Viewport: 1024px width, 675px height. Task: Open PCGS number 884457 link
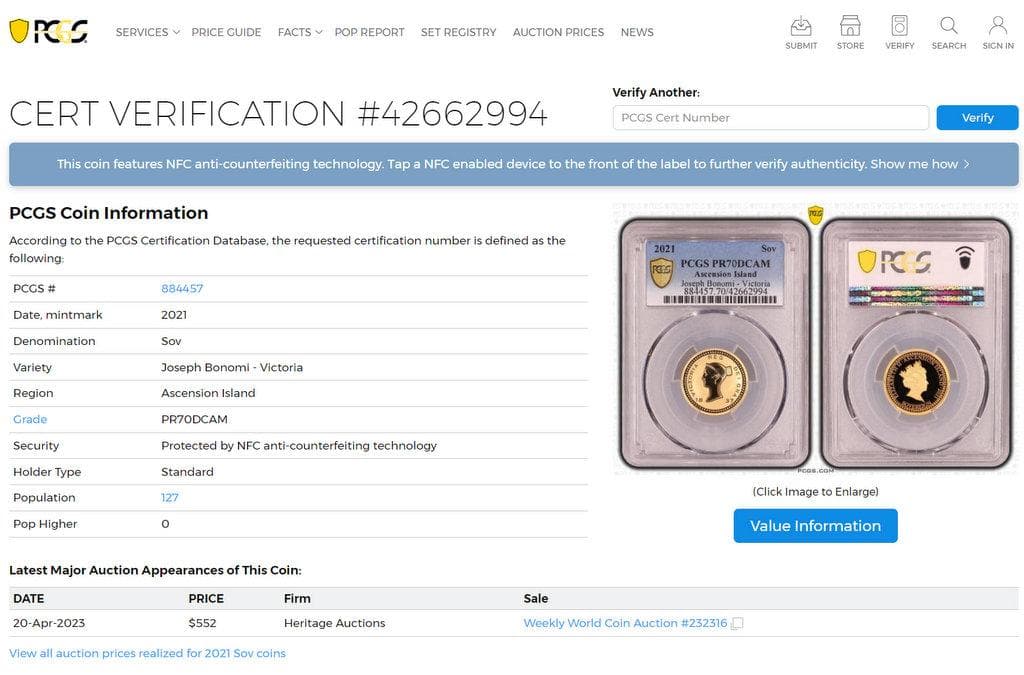(182, 289)
